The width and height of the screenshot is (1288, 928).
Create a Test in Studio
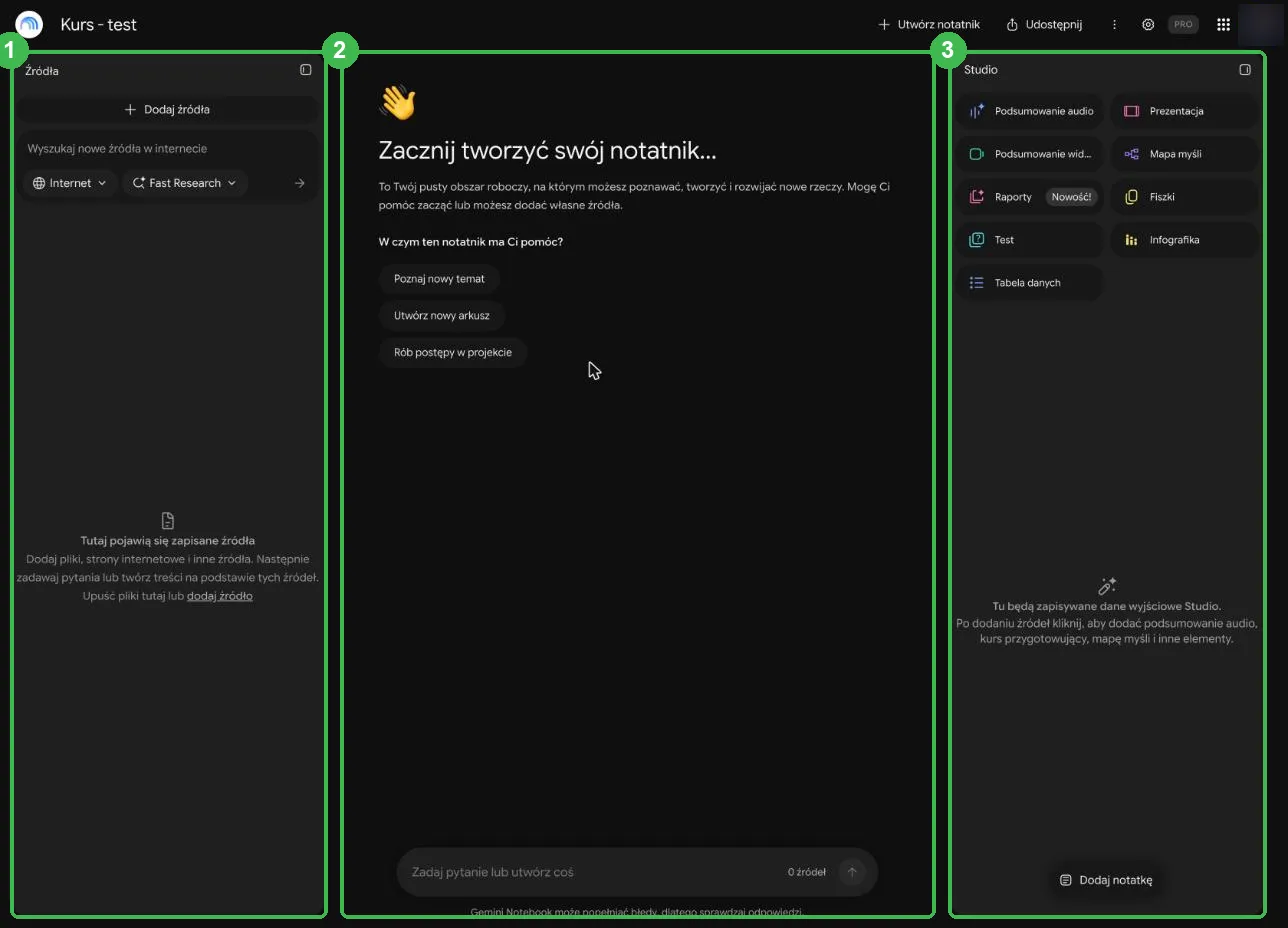point(1030,240)
